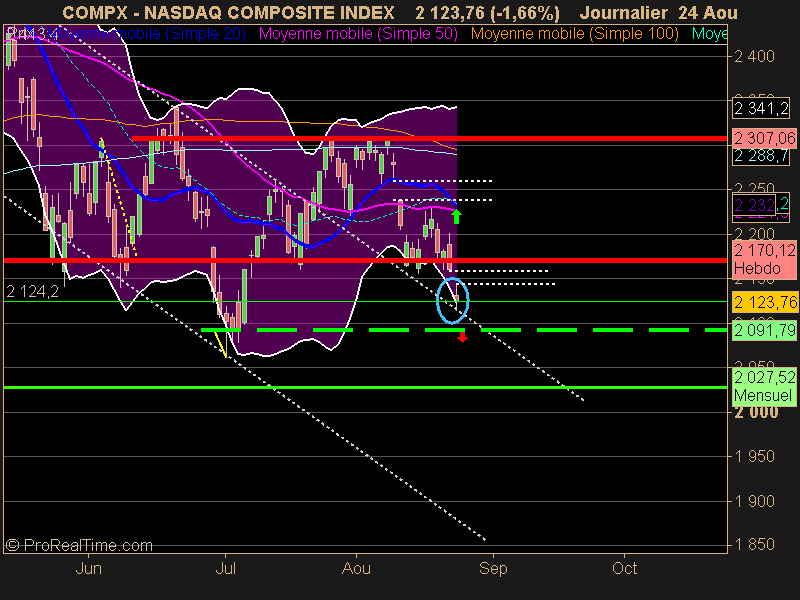Click the green up arrow marker
Viewport: 800px width, 600px height.
457,216
